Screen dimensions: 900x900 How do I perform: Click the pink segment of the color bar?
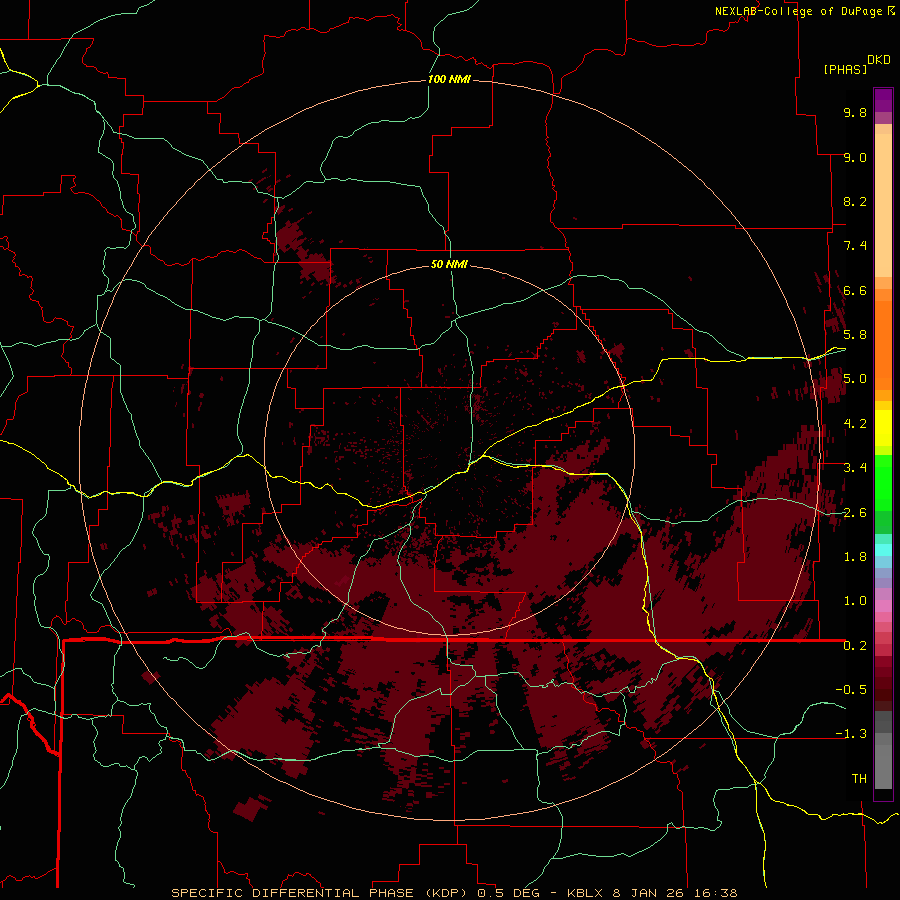point(883,606)
